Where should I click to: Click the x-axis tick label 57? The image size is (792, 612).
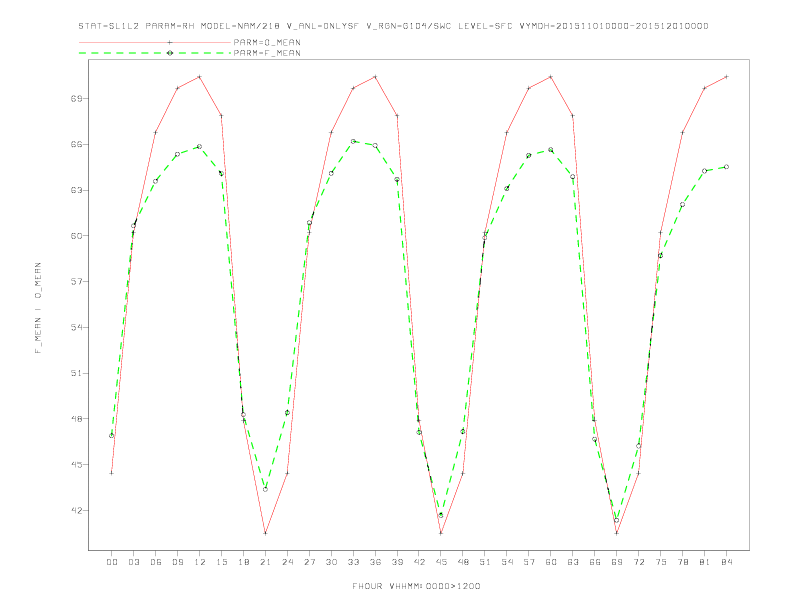point(529,562)
